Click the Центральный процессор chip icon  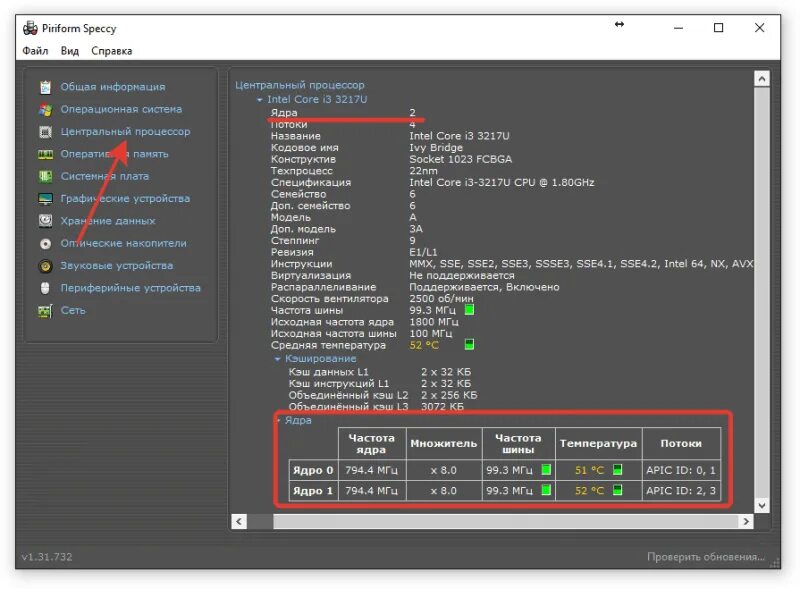(45, 132)
